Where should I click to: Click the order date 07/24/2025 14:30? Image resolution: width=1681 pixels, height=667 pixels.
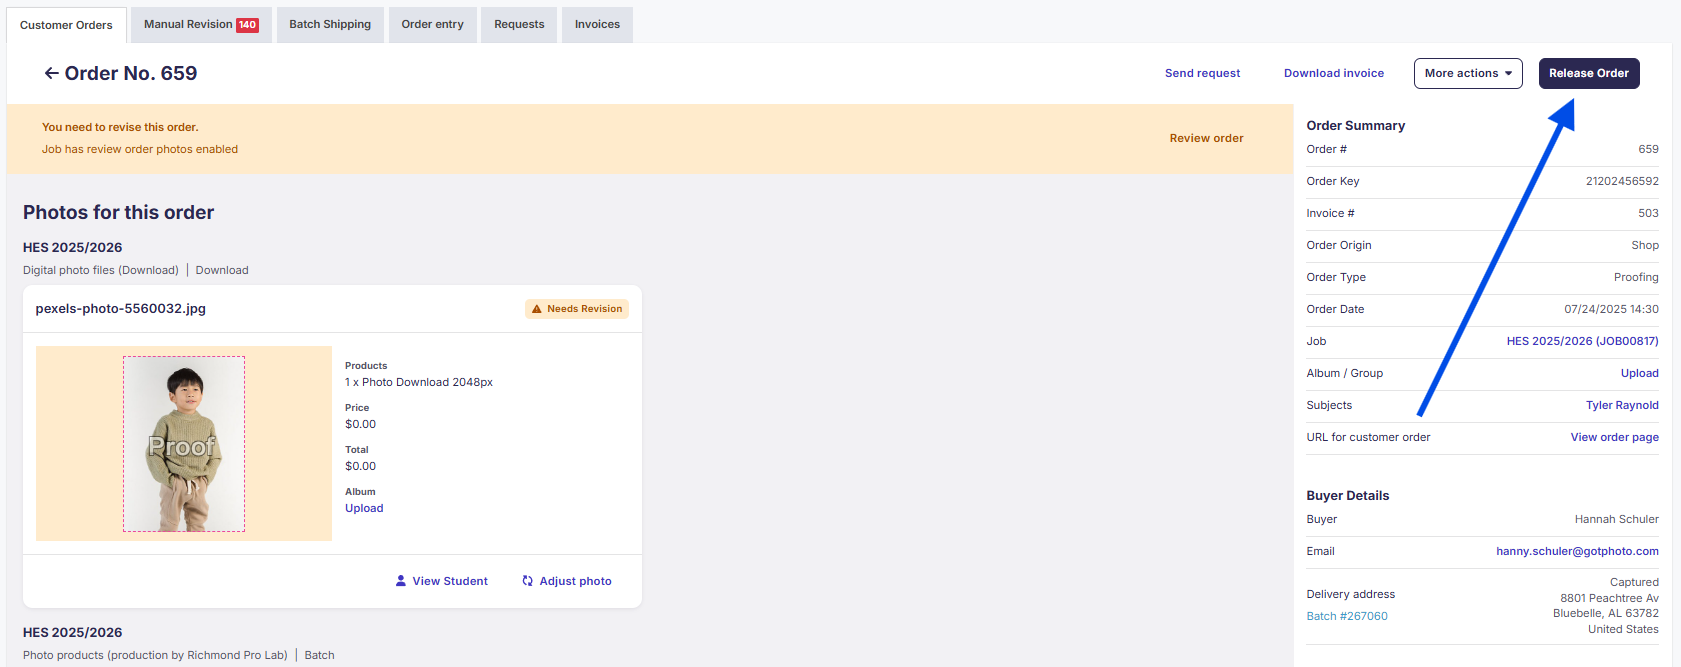tap(1611, 309)
